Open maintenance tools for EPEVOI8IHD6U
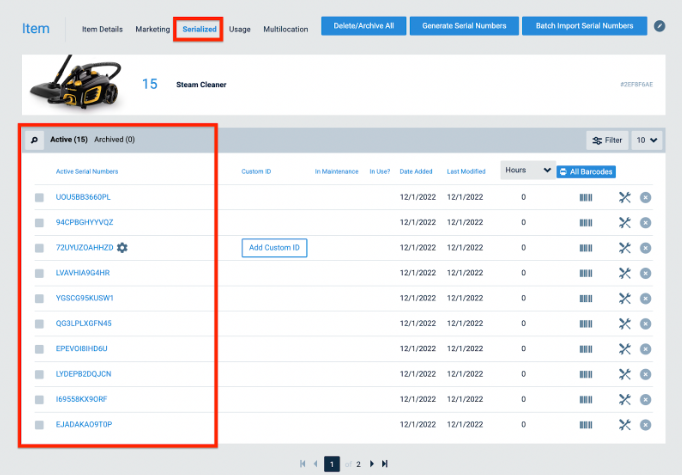This screenshot has width=682, height=475. tap(625, 349)
